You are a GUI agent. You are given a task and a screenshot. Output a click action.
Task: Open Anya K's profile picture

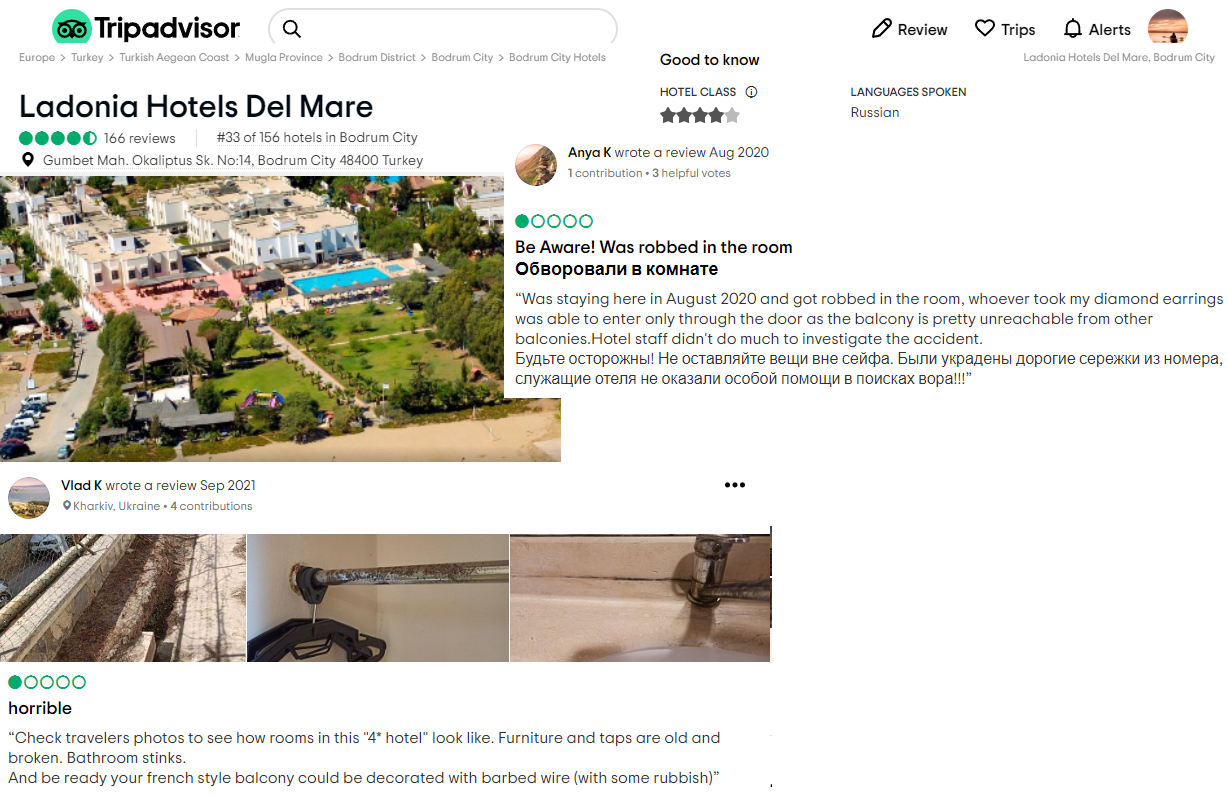[536, 164]
